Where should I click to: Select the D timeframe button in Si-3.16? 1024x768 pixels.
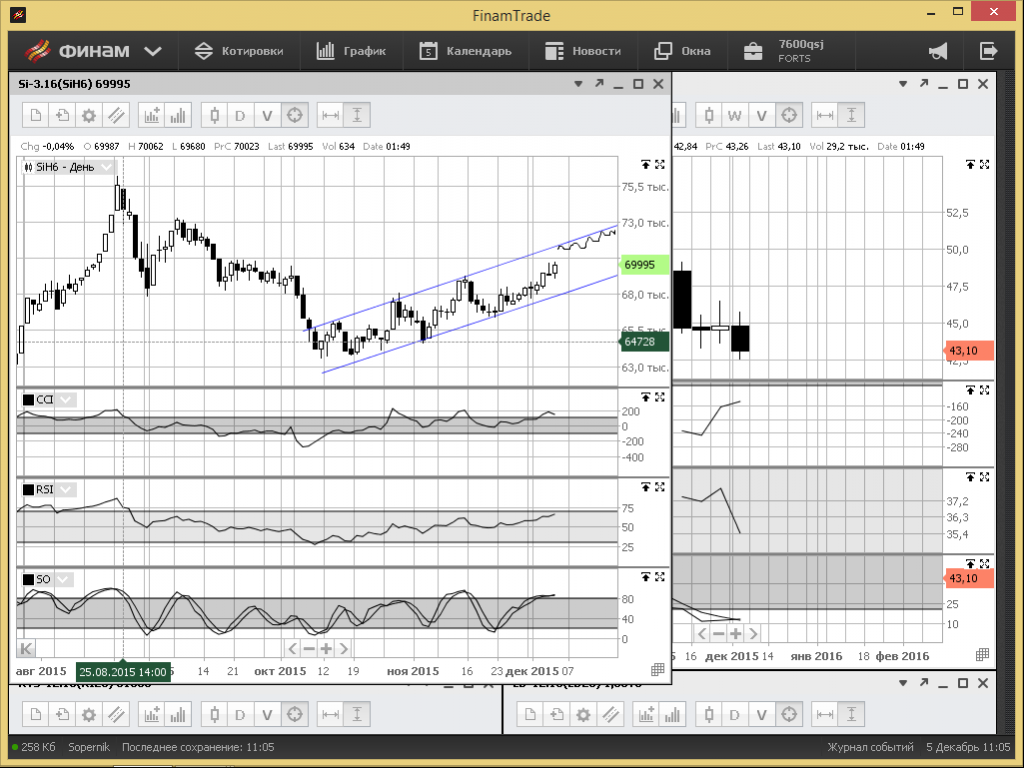(240, 115)
